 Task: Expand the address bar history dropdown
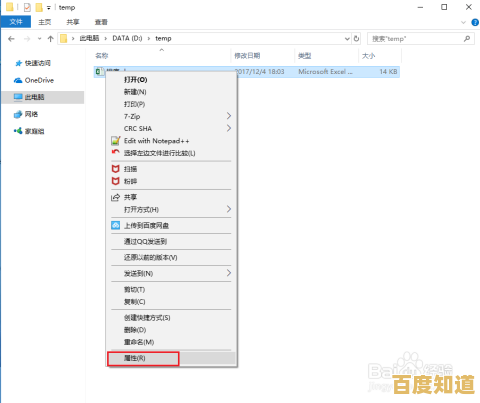click(x=347, y=39)
